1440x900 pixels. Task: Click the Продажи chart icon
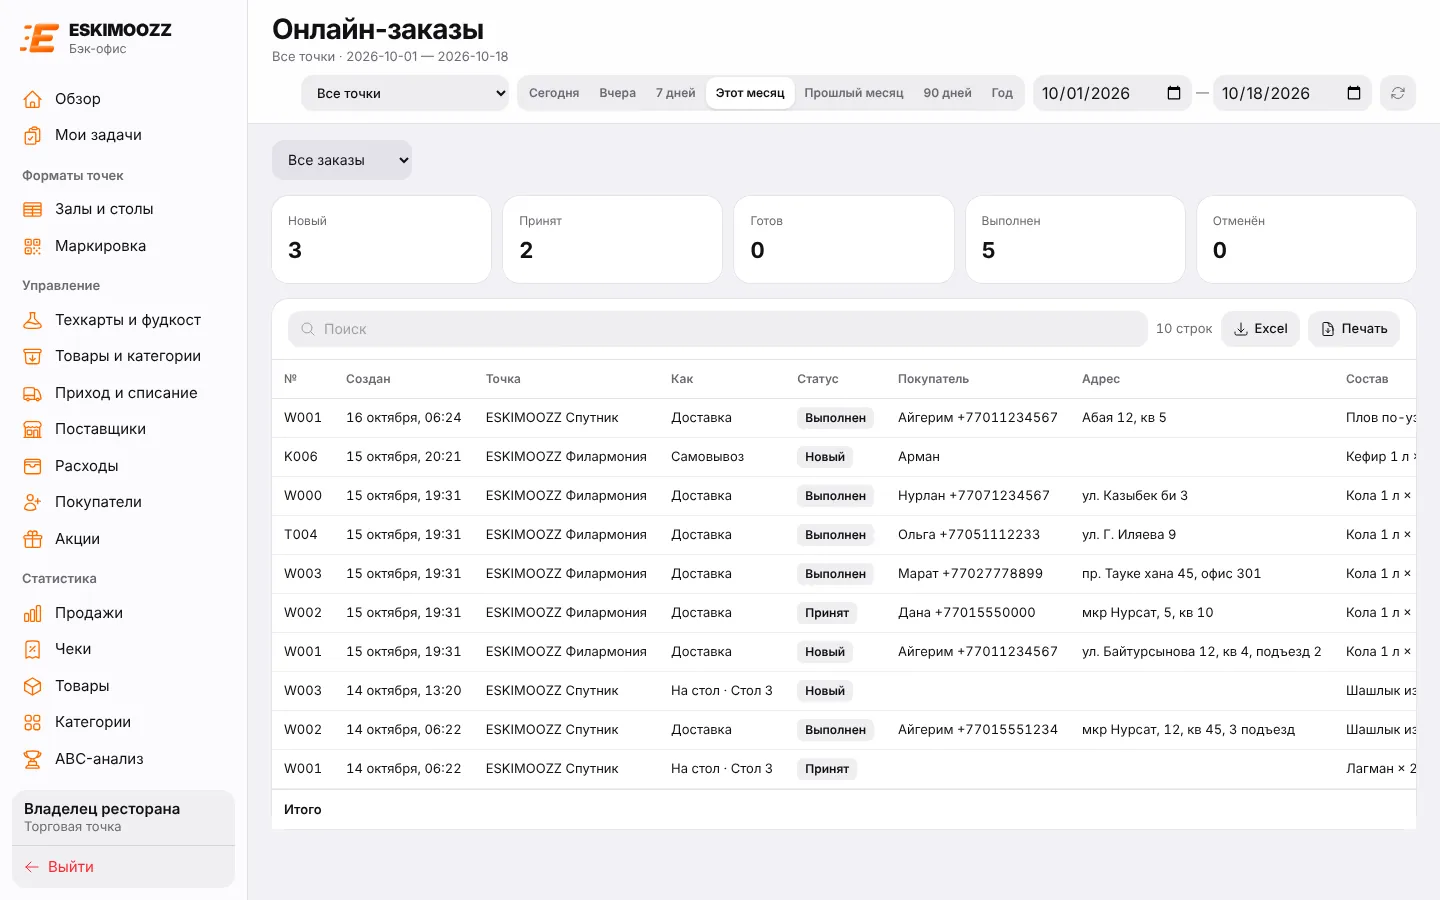tap(33, 613)
